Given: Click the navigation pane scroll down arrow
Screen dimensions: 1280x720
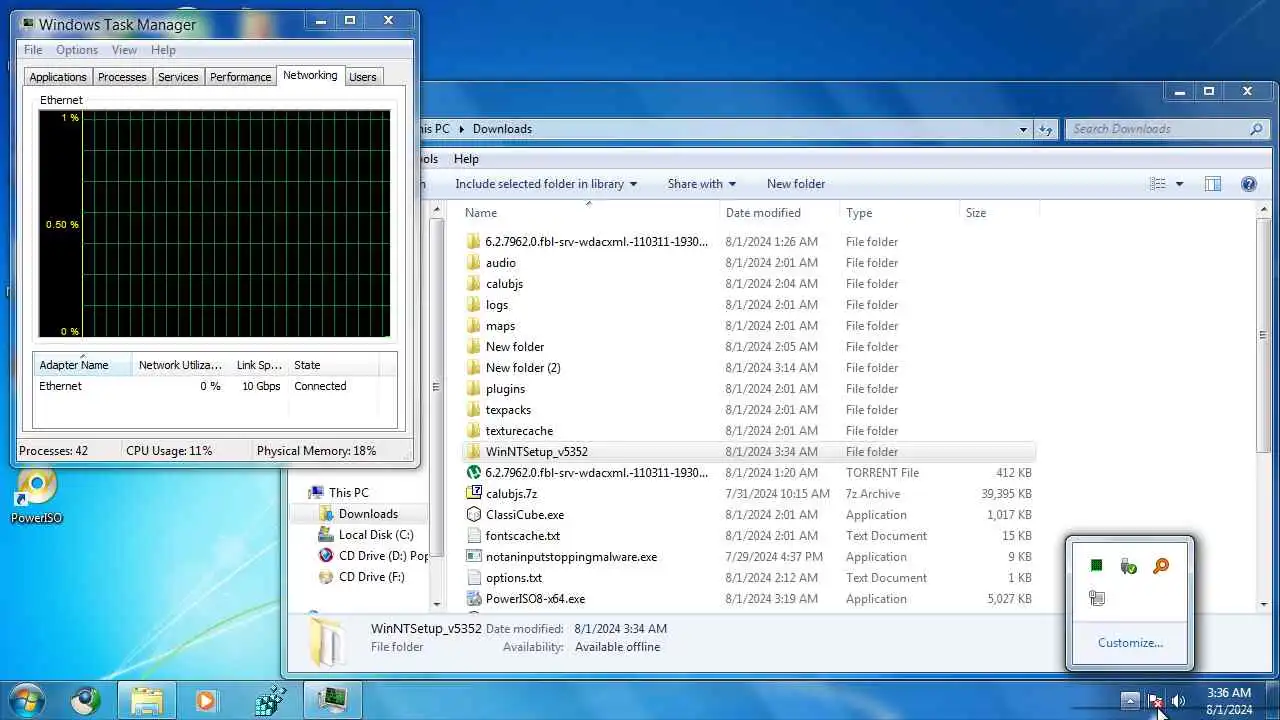Looking at the screenshot, I should coord(436,604).
